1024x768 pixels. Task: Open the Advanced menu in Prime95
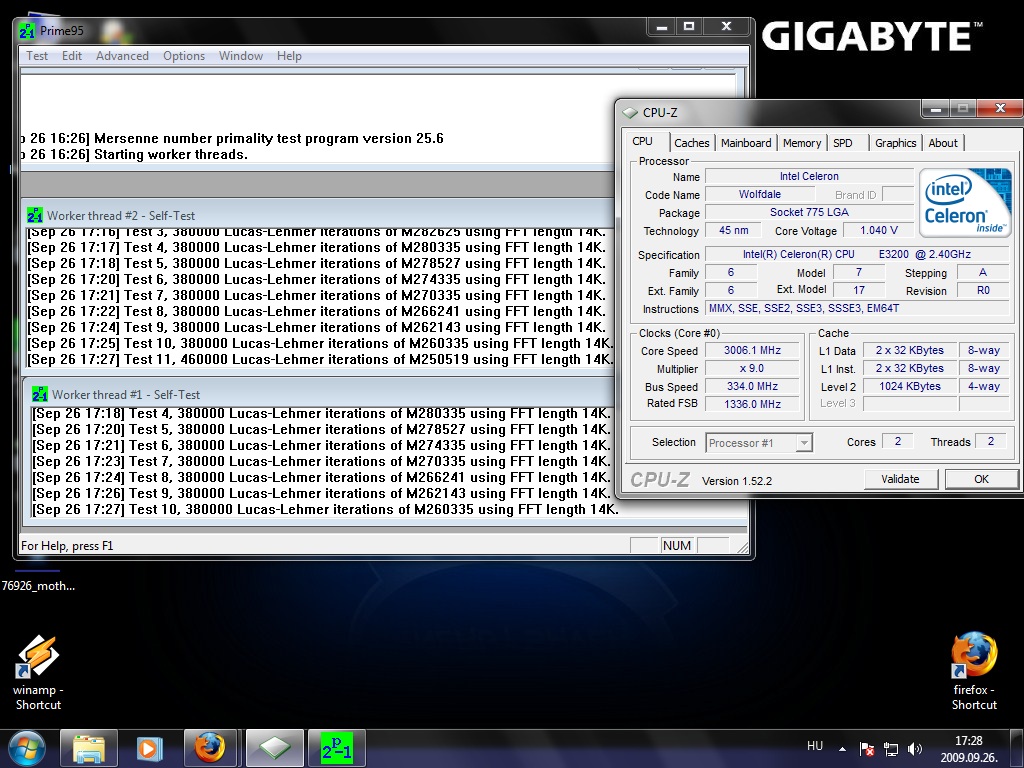[x=122, y=56]
